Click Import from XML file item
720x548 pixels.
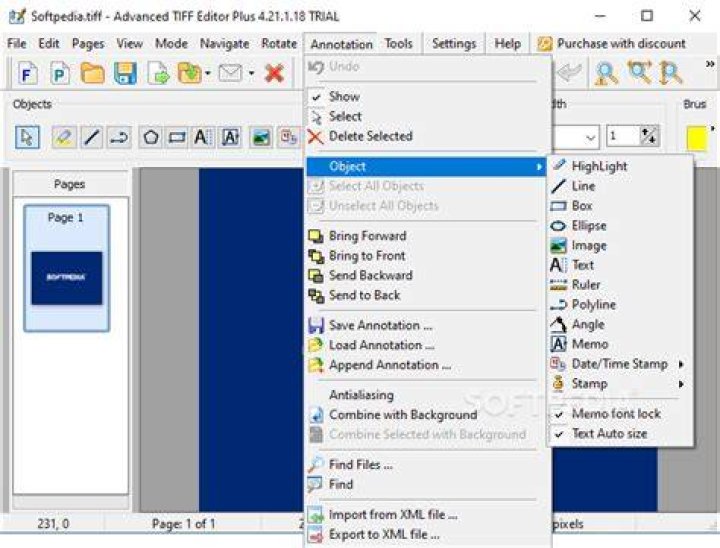tap(428, 514)
